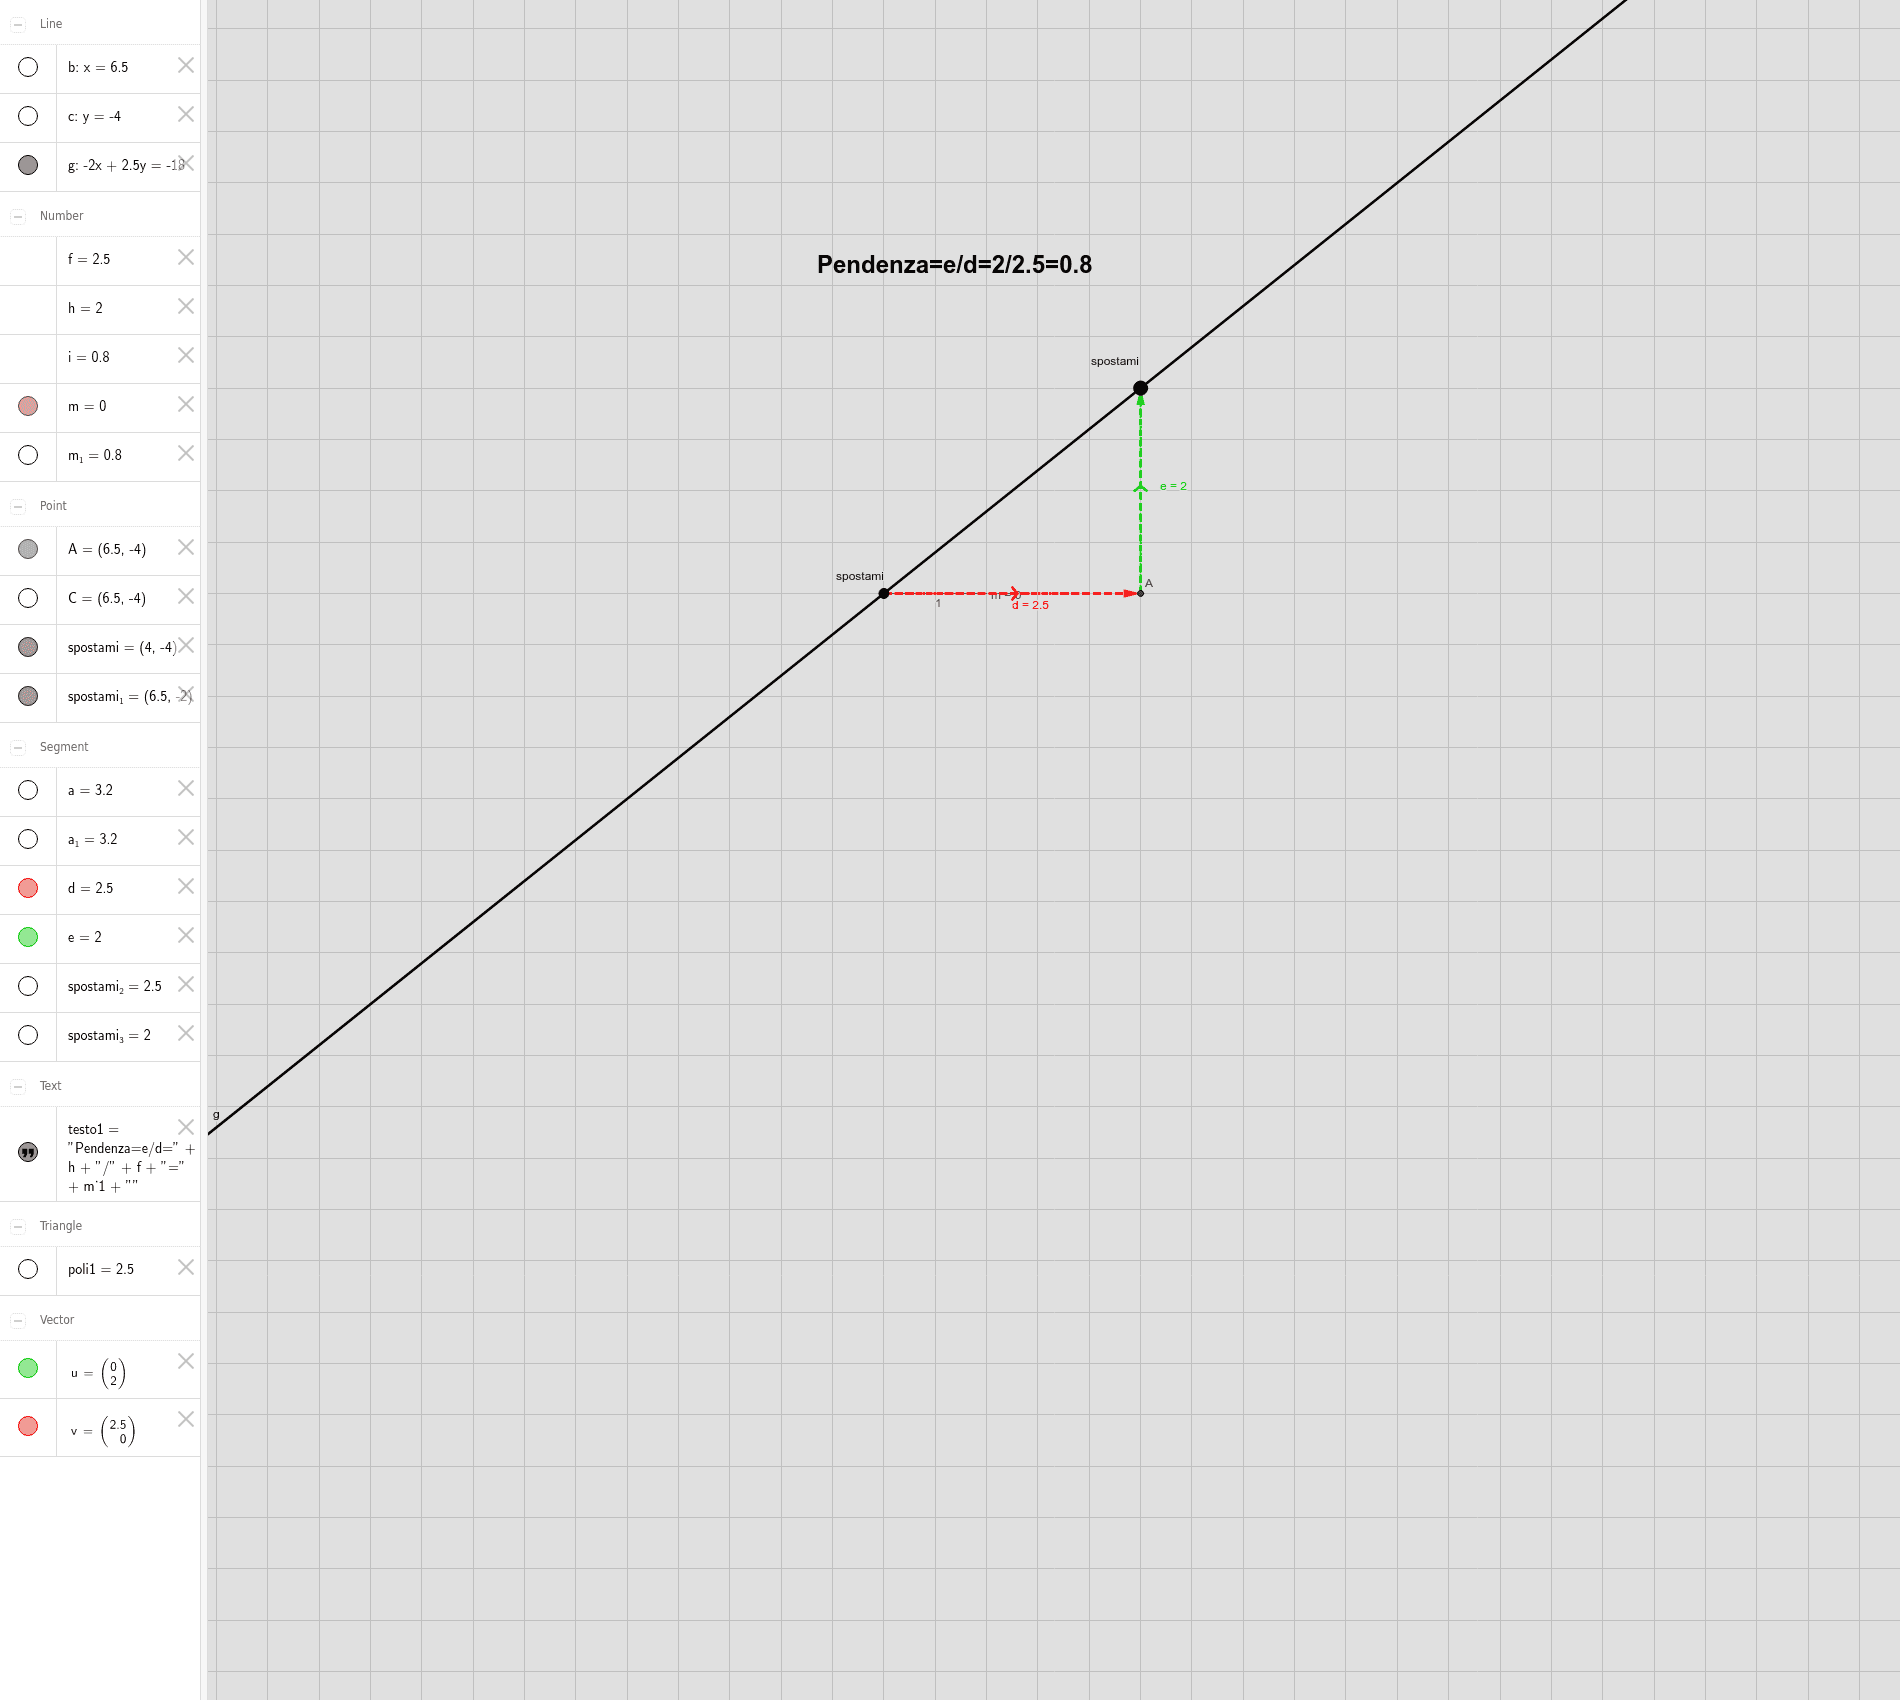Select the Pendenza=e/d=2/2.5=0.8 text on canvas

pyautogui.click(x=954, y=264)
